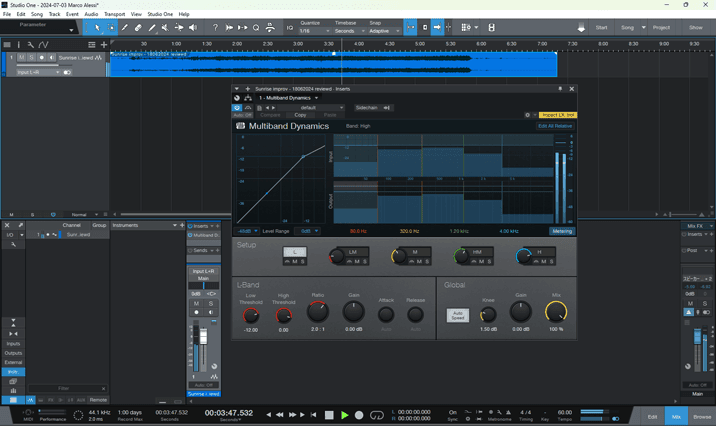
Task: Solo the LM band in Setup
Action: click(x=364, y=262)
